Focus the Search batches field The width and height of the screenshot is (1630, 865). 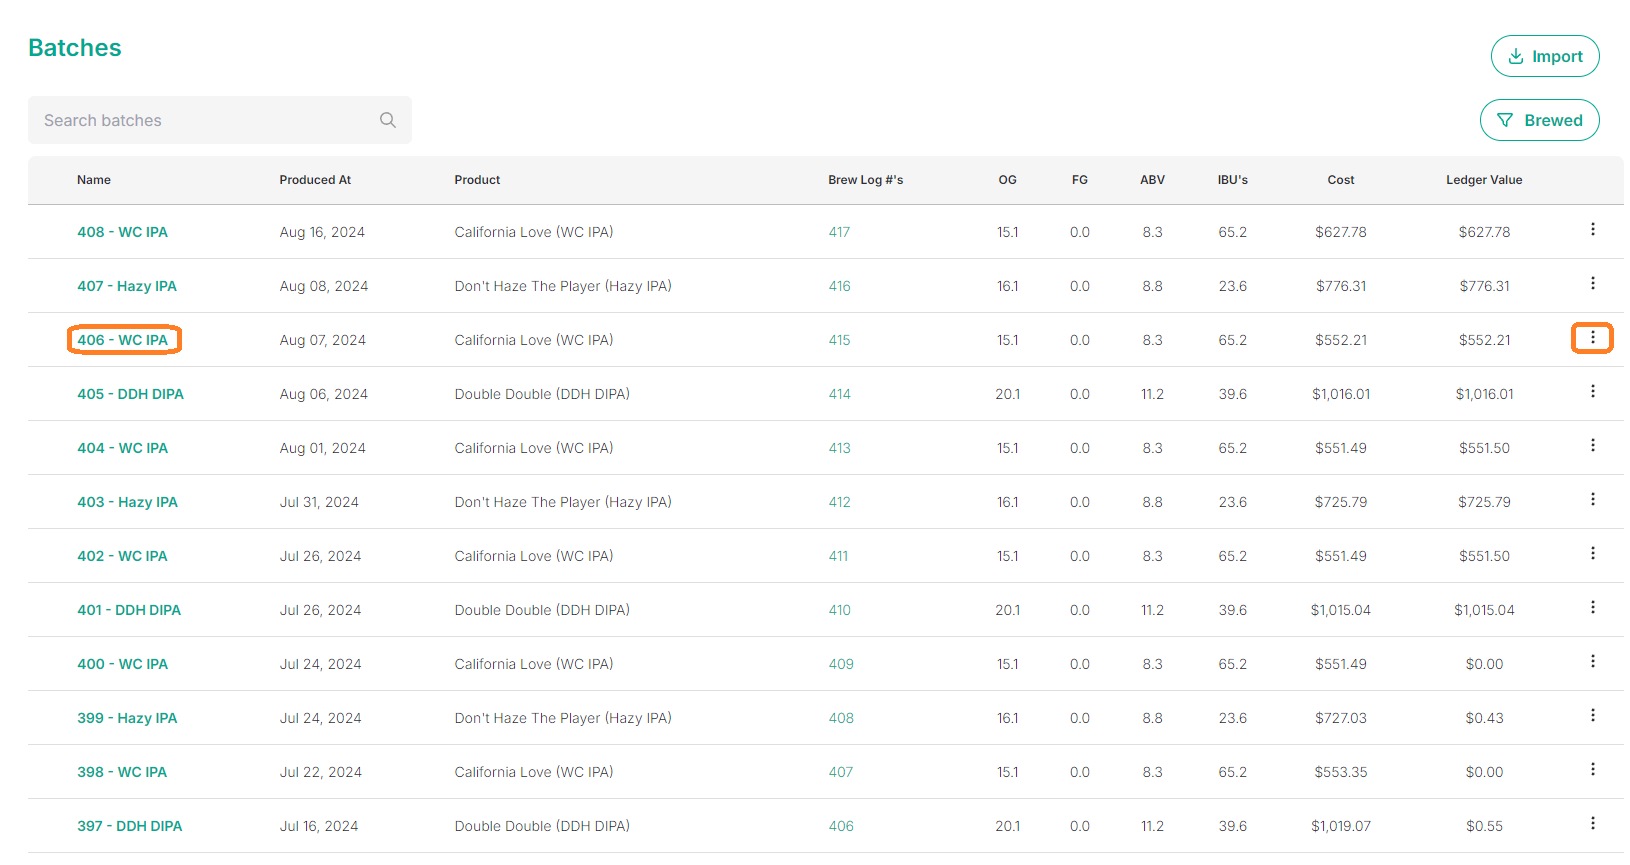pos(220,120)
